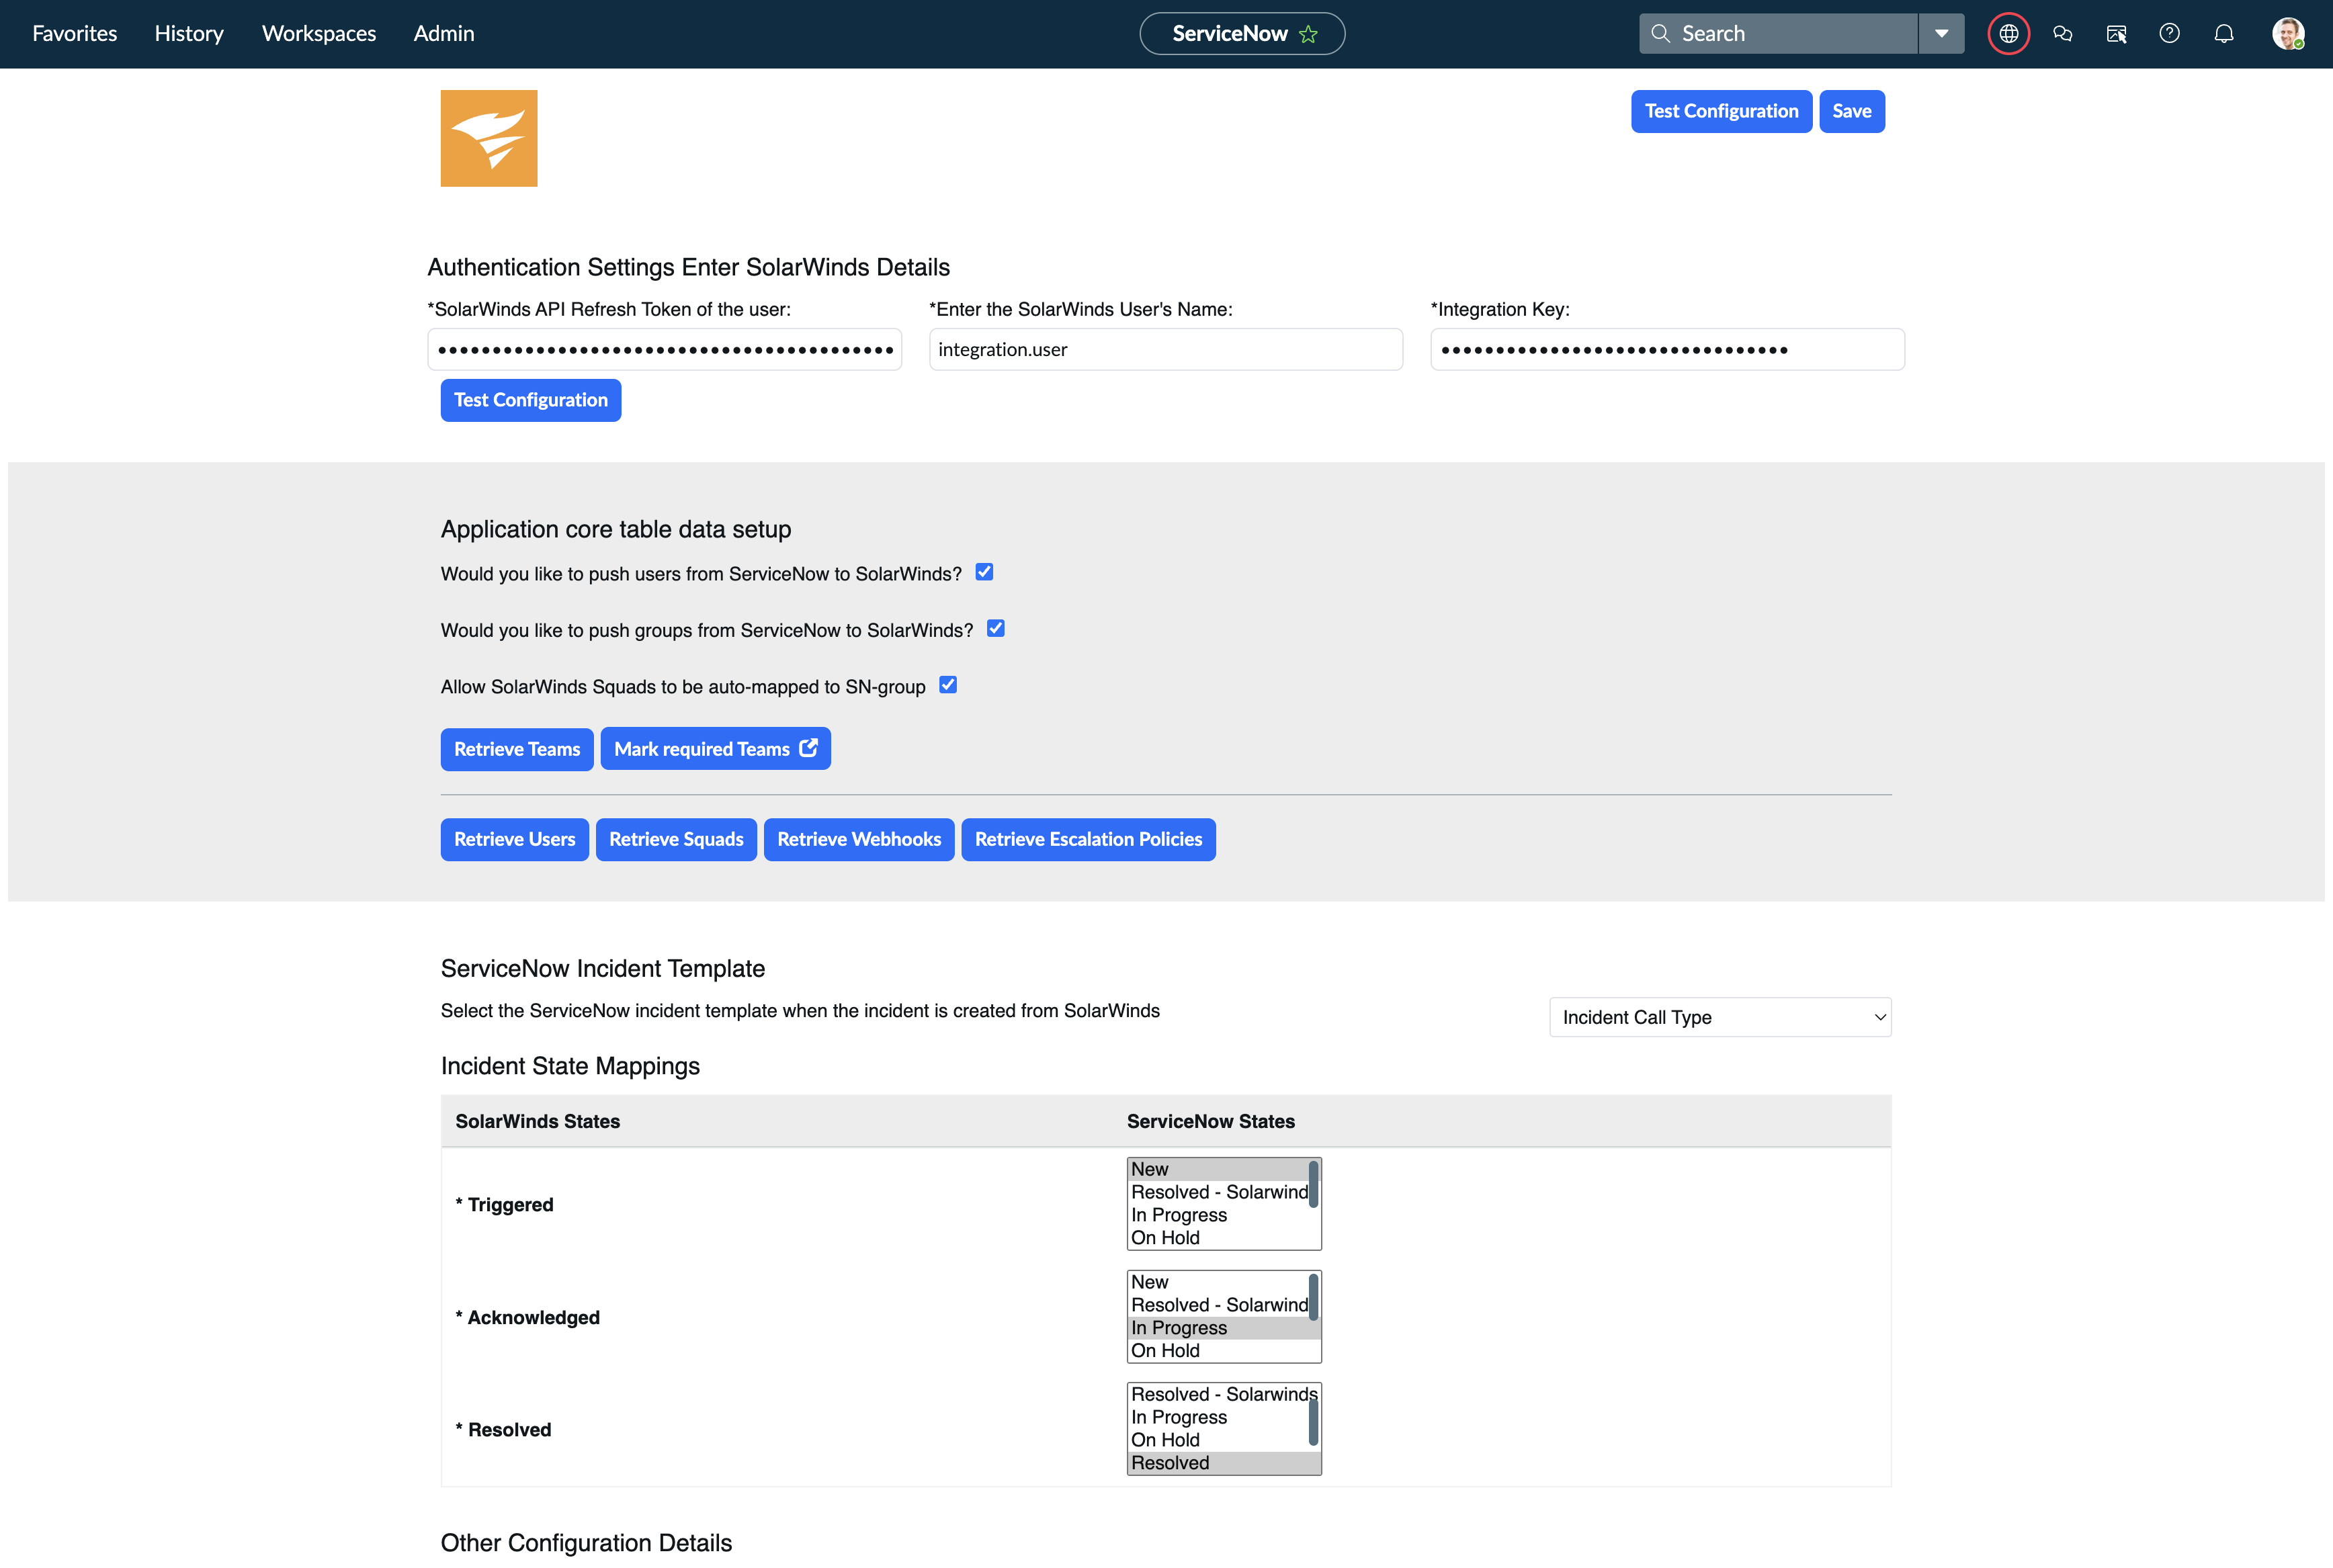Open the notifications bell icon
Viewport: 2333px width, 1568px height.
pyautogui.click(x=2223, y=34)
